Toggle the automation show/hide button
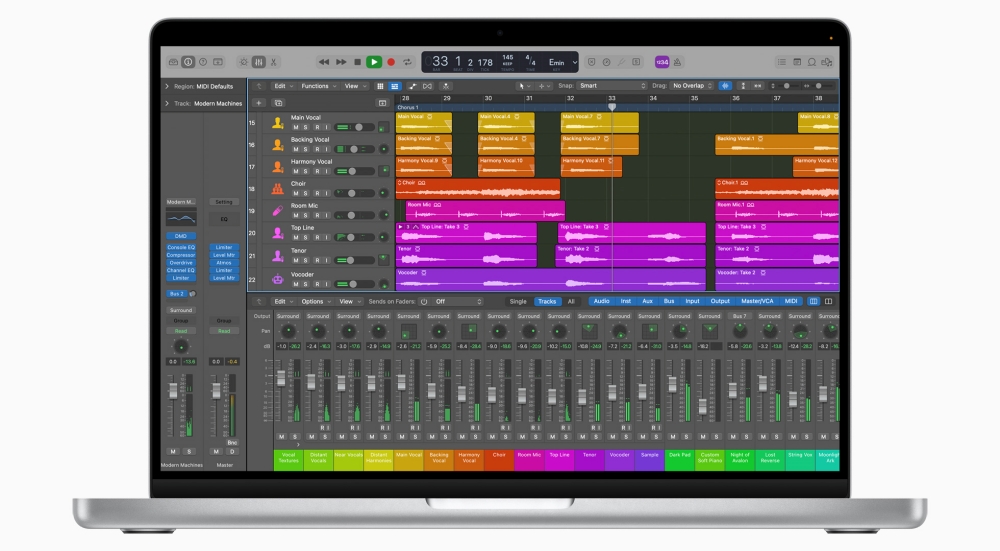 (413, 85)
